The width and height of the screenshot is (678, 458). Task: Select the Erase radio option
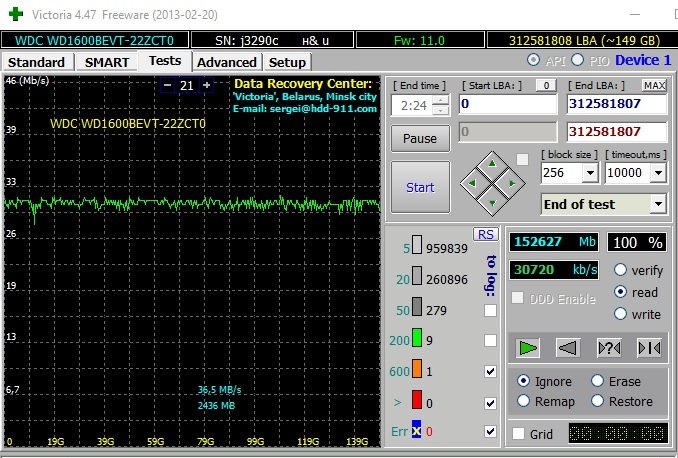597,381
